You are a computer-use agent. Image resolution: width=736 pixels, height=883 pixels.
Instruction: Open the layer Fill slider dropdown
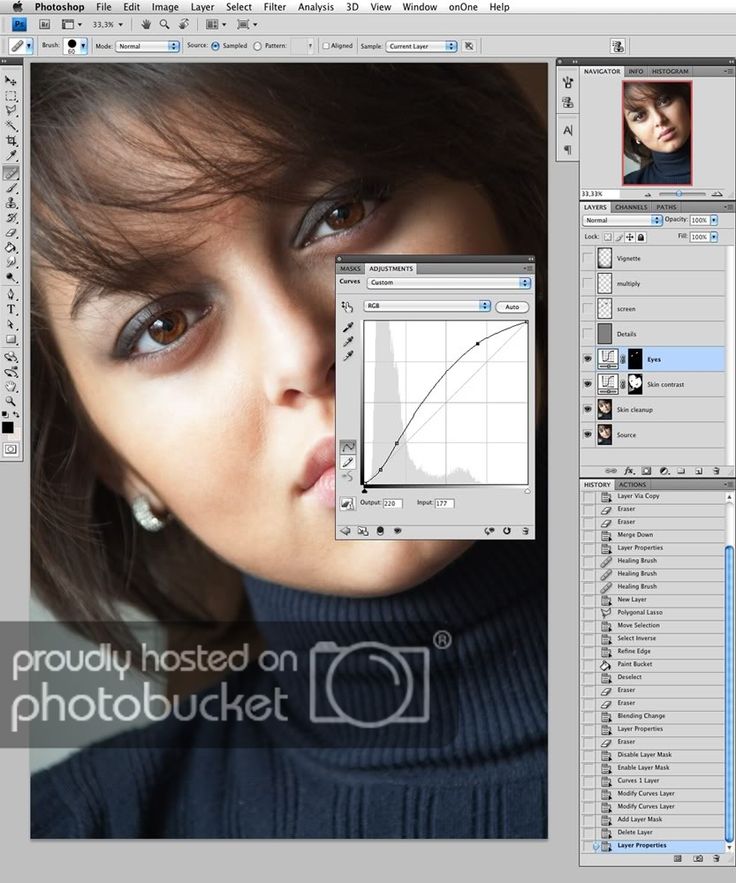pos(714,237)
